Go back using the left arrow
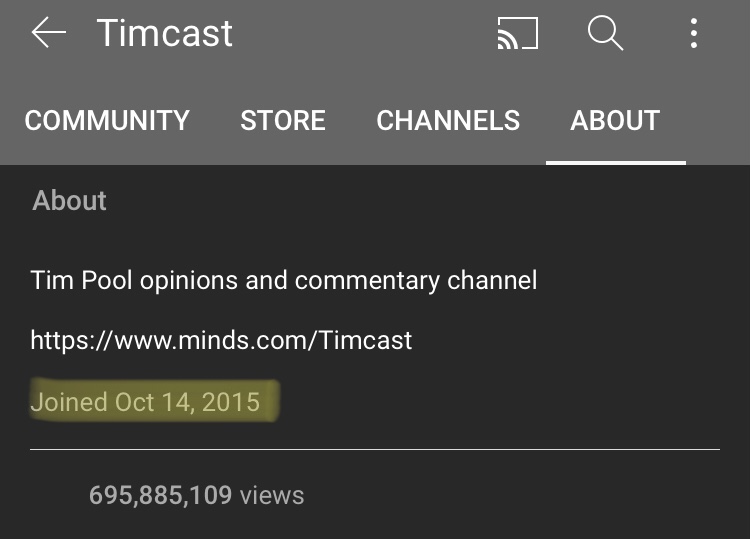Viewport: 750px width, 539px height. [48, 33]
